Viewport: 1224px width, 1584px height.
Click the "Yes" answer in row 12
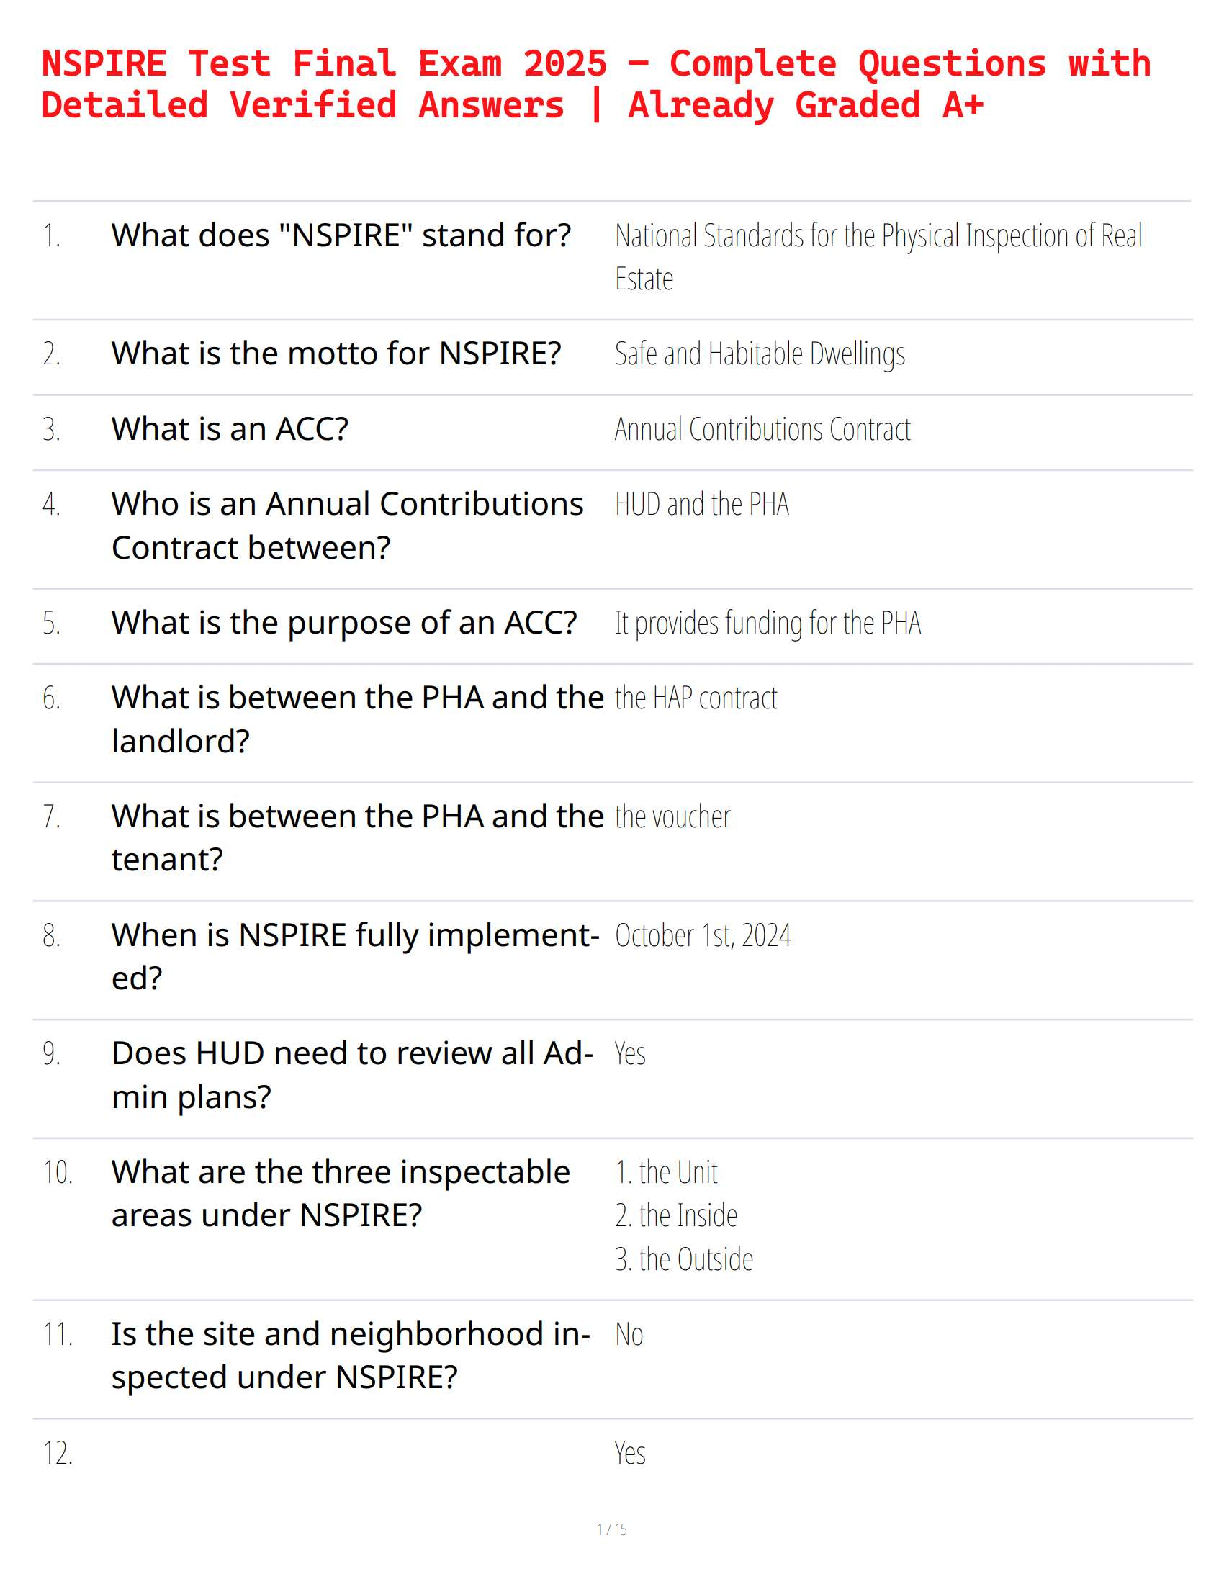pos(629,1453)
